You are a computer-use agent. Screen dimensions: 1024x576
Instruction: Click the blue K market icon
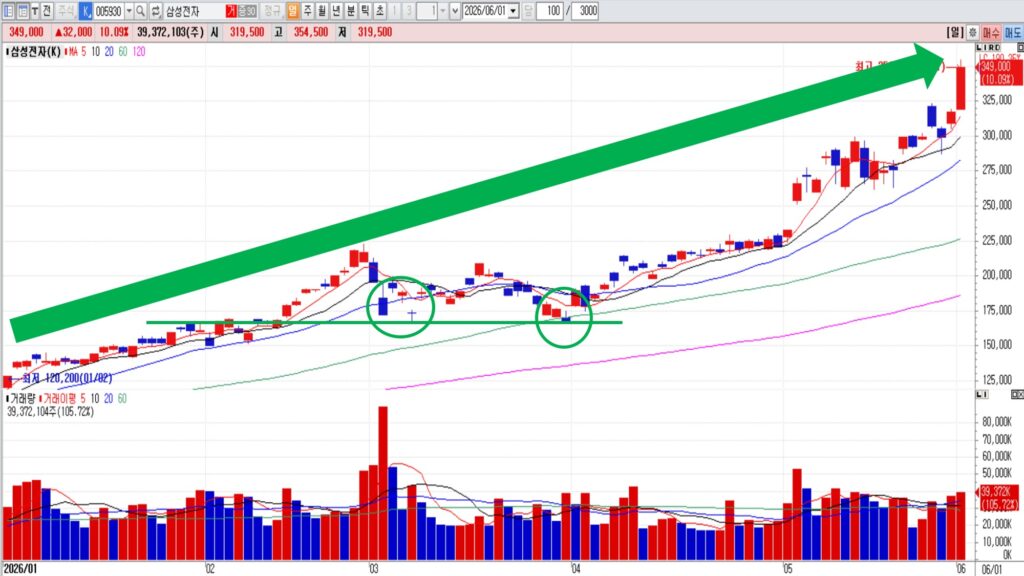click(86, 11)
